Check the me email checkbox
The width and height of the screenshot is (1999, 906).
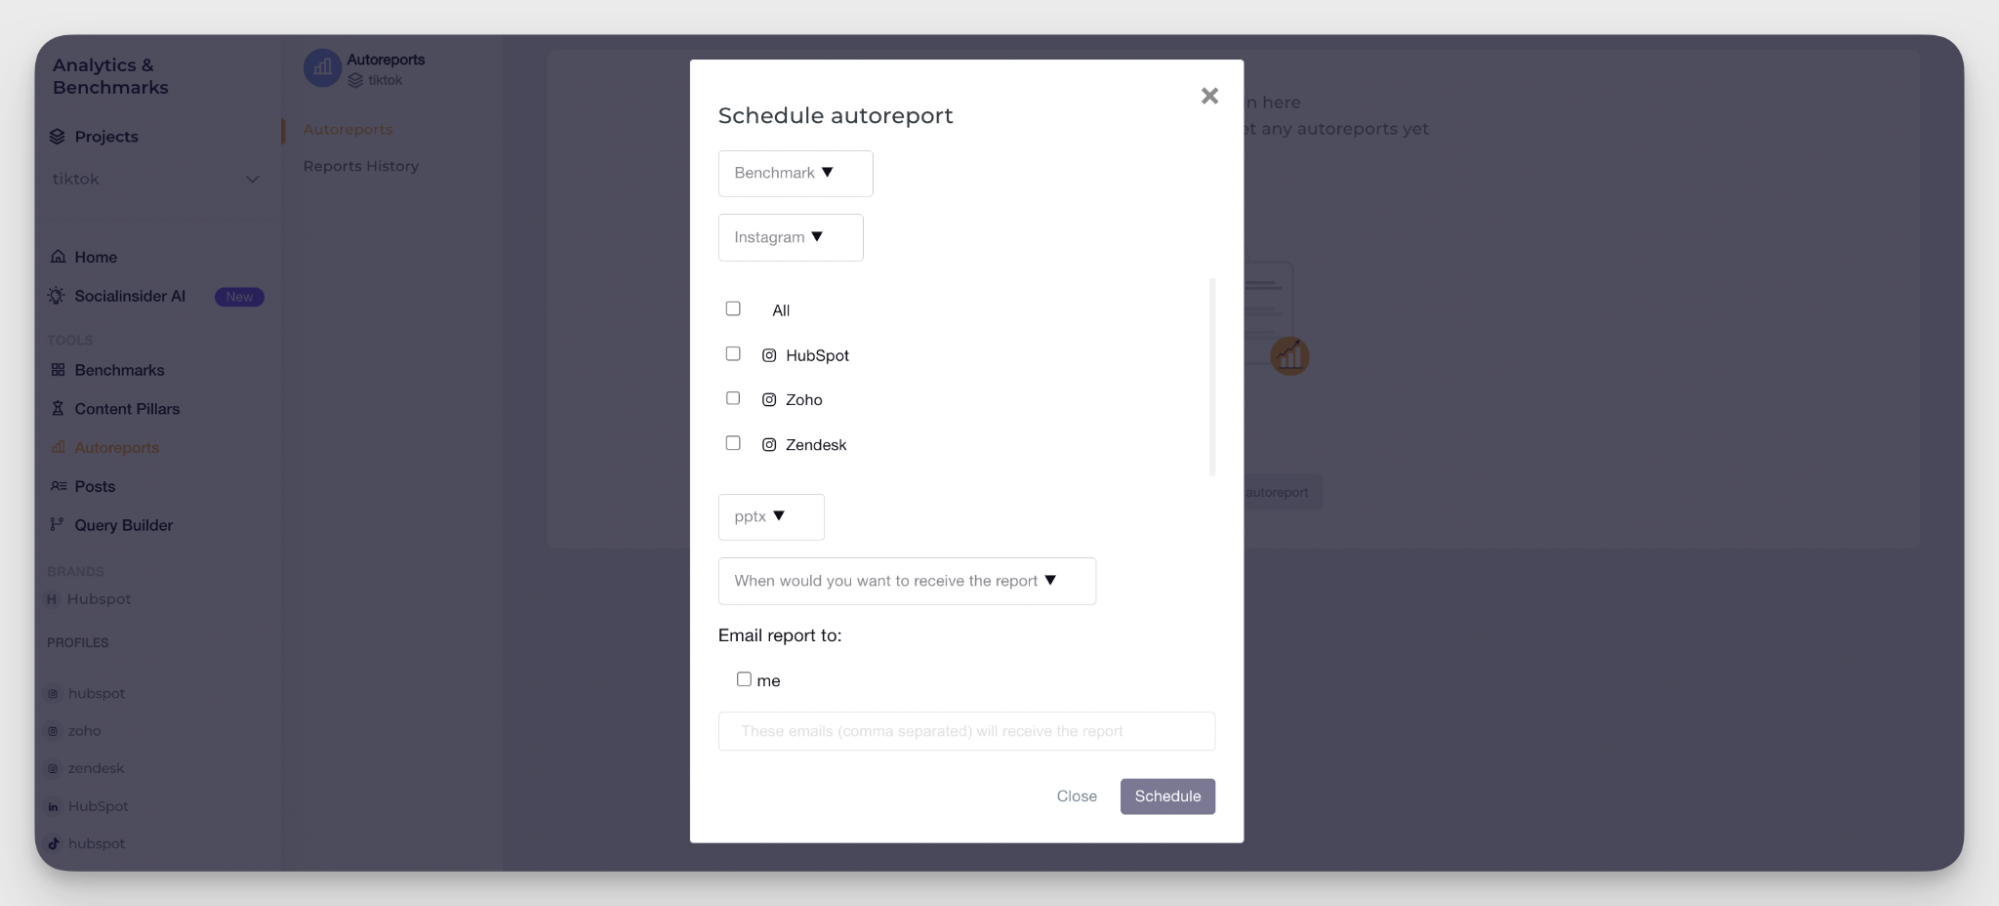744,679
